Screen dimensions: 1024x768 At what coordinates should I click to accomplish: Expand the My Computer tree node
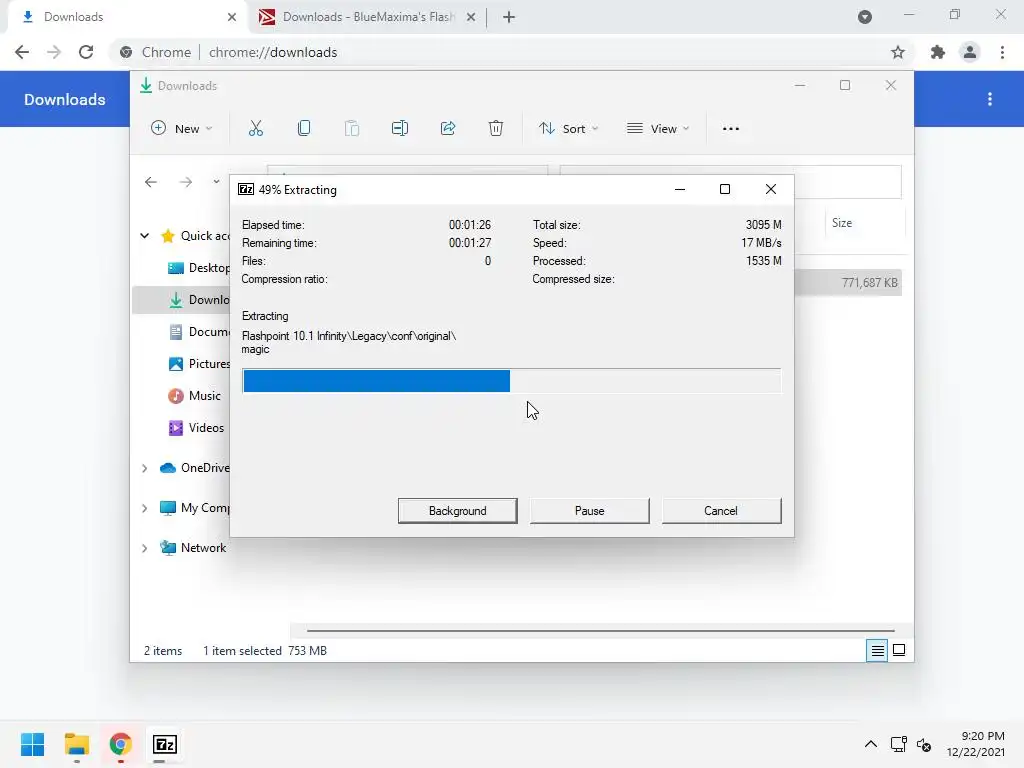[x=145, y=508]
